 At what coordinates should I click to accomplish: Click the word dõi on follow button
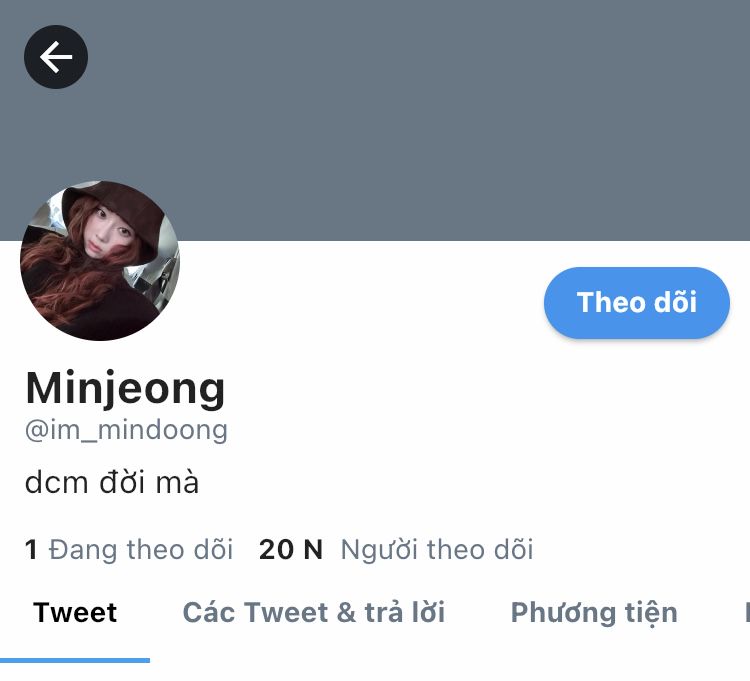click(x=675, y=303)
